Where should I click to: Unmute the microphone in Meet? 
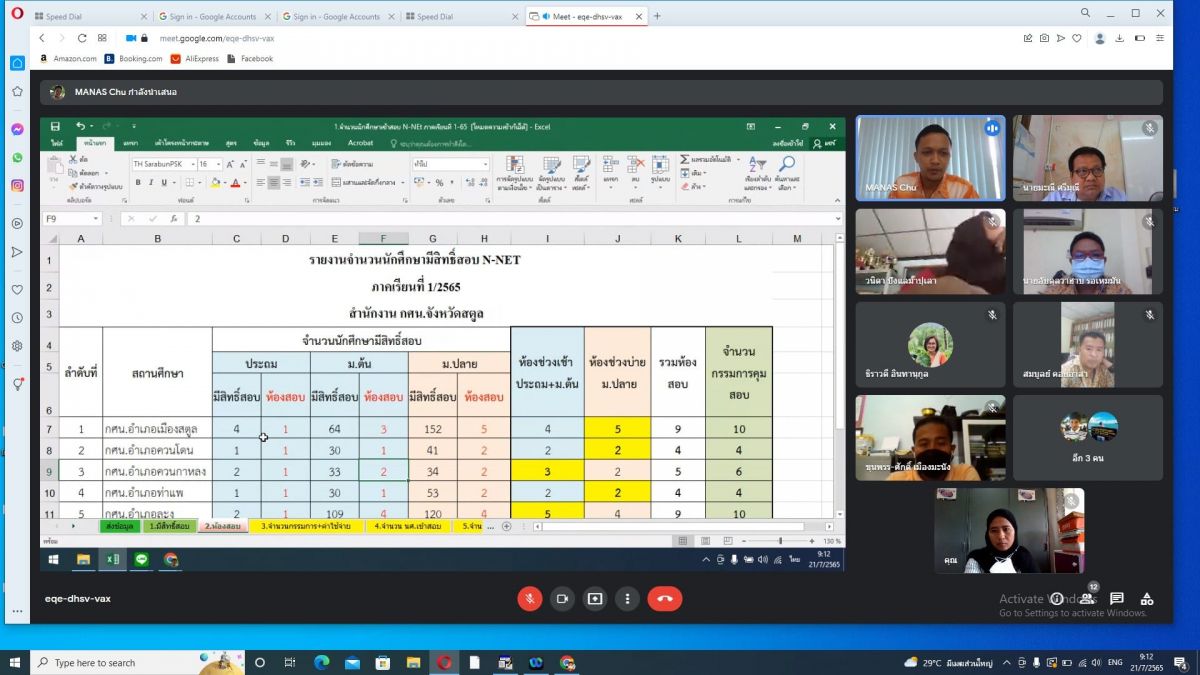tap(529, 598)
